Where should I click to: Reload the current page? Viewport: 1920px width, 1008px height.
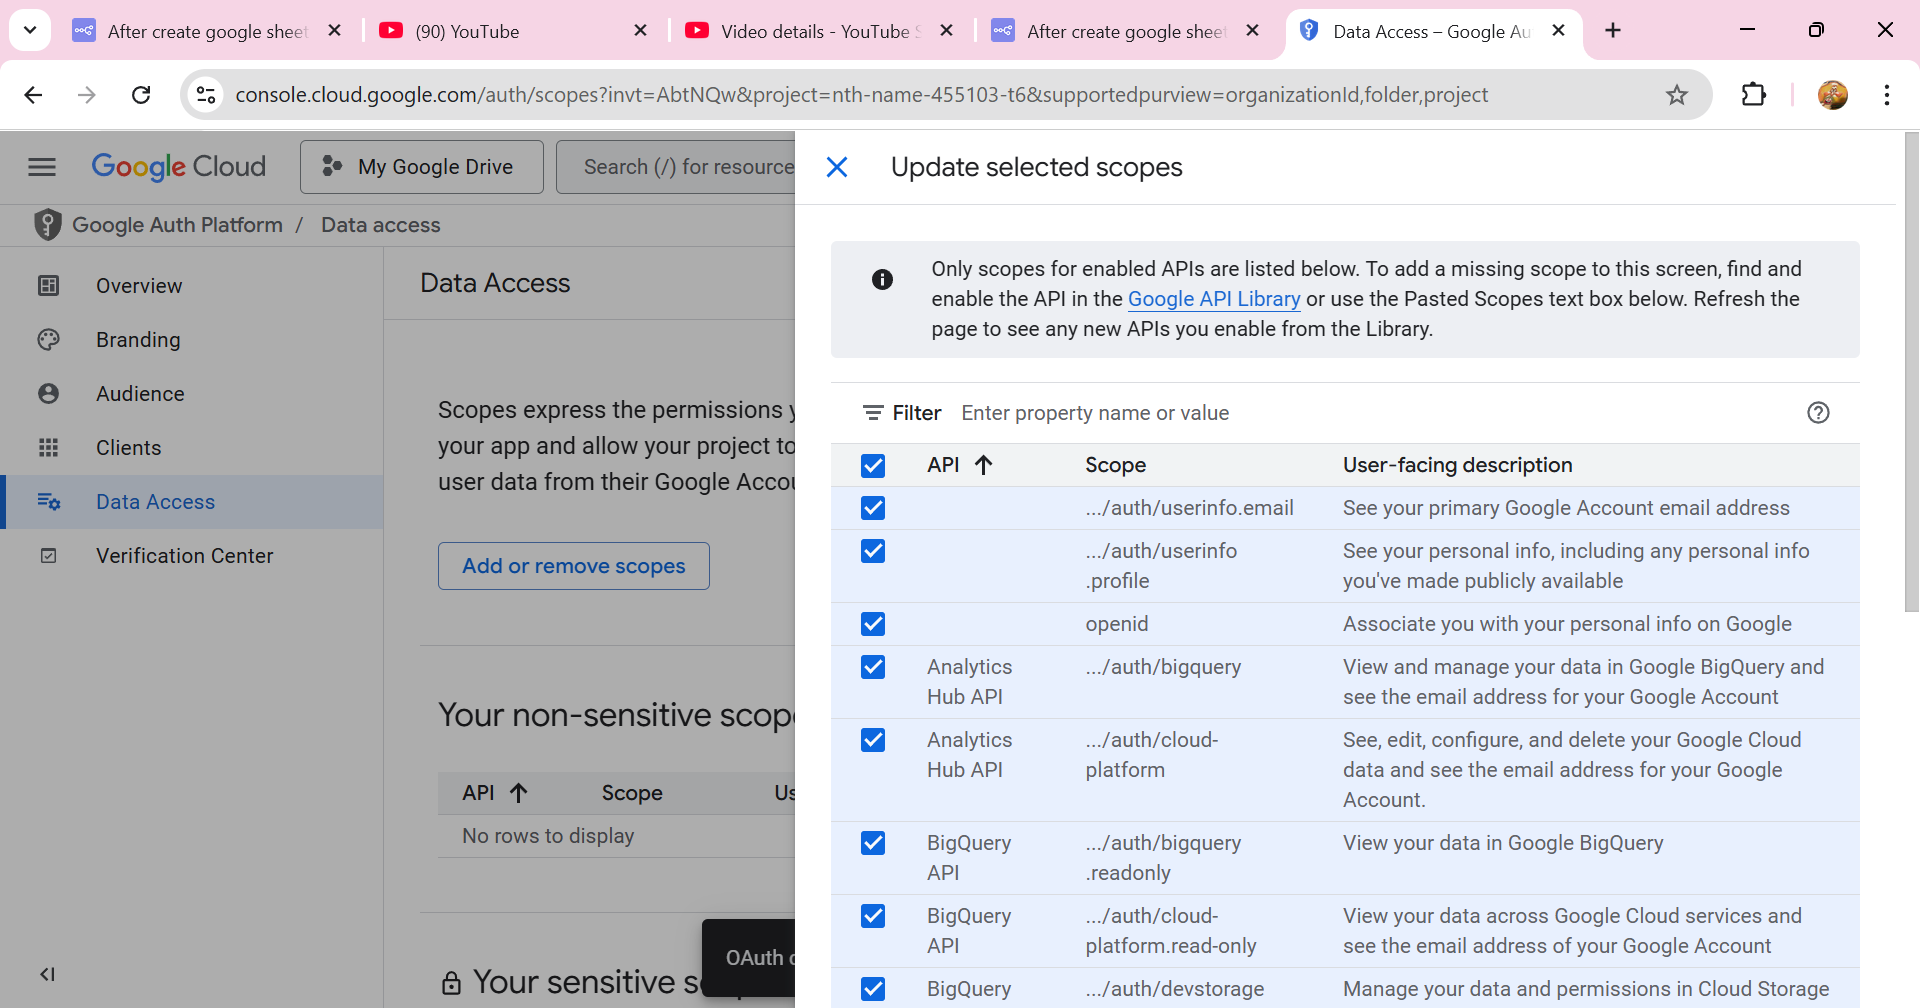(141, 95)
